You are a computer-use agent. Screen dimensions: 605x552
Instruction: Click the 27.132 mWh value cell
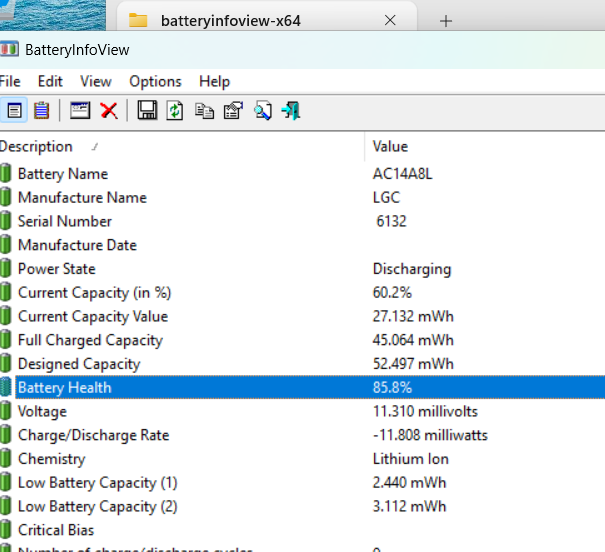[x=413, y=316]
